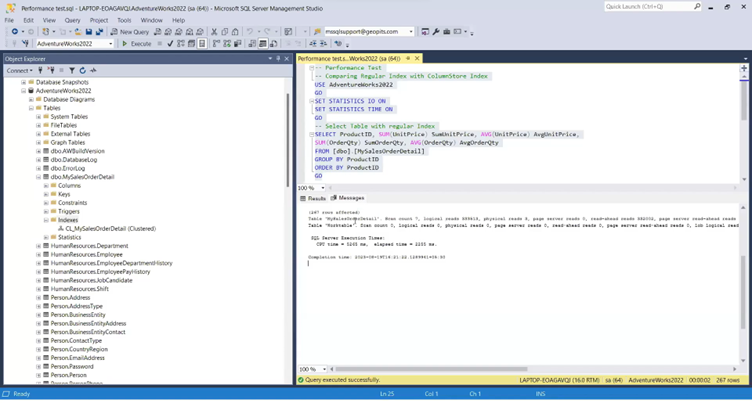Click the Copy icon in toolbar

(x=224, y=32)
